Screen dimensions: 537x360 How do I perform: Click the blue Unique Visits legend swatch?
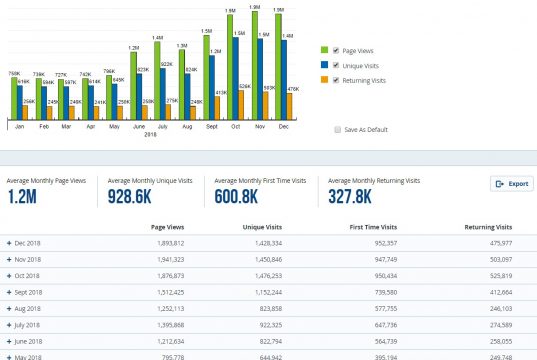click(x=324, y=65)
